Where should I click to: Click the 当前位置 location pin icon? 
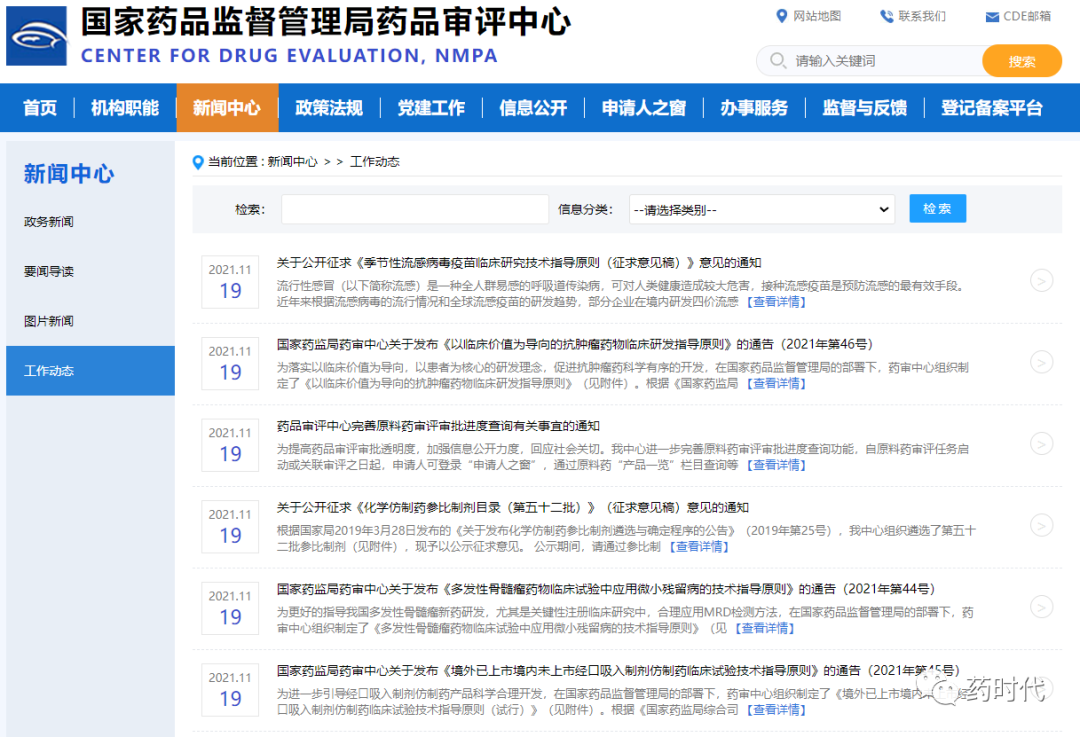pos(198,162)
